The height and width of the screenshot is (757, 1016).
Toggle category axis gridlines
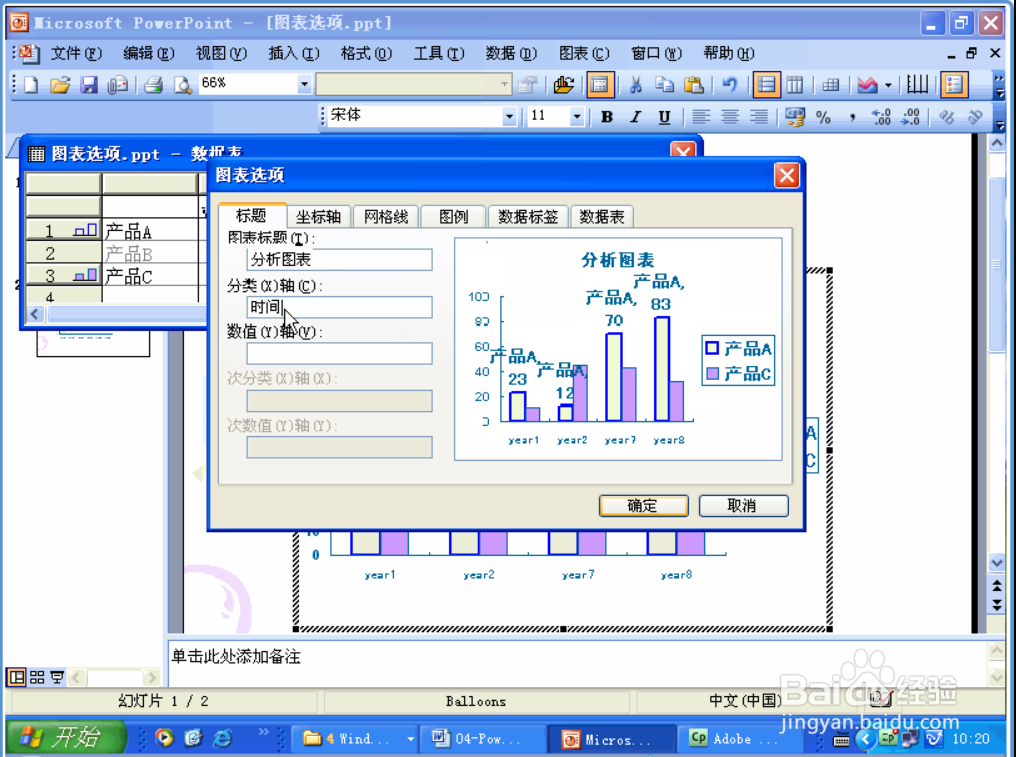click(x=917, y=85)
